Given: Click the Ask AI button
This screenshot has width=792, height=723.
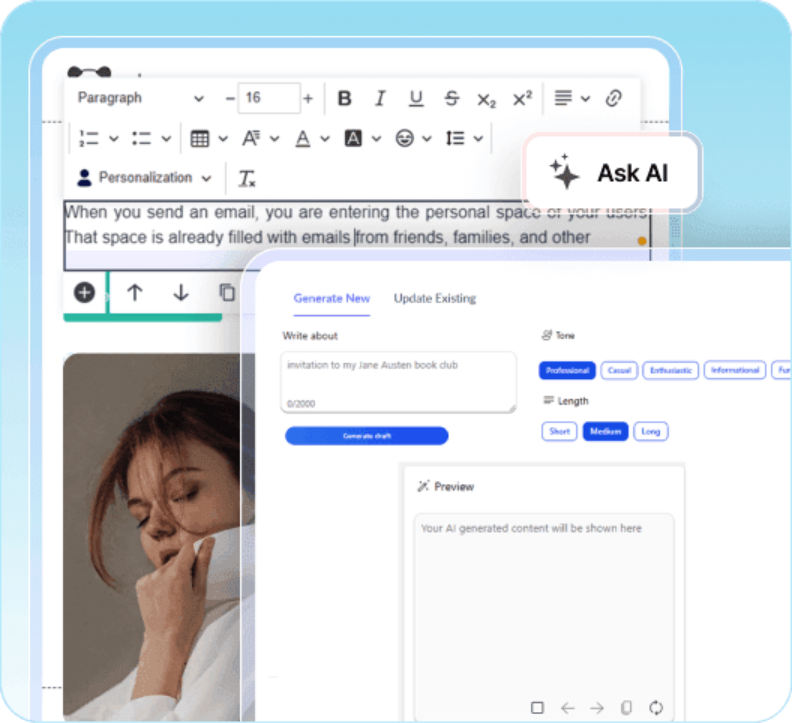Looking at the screenshot, I should 611,173.
